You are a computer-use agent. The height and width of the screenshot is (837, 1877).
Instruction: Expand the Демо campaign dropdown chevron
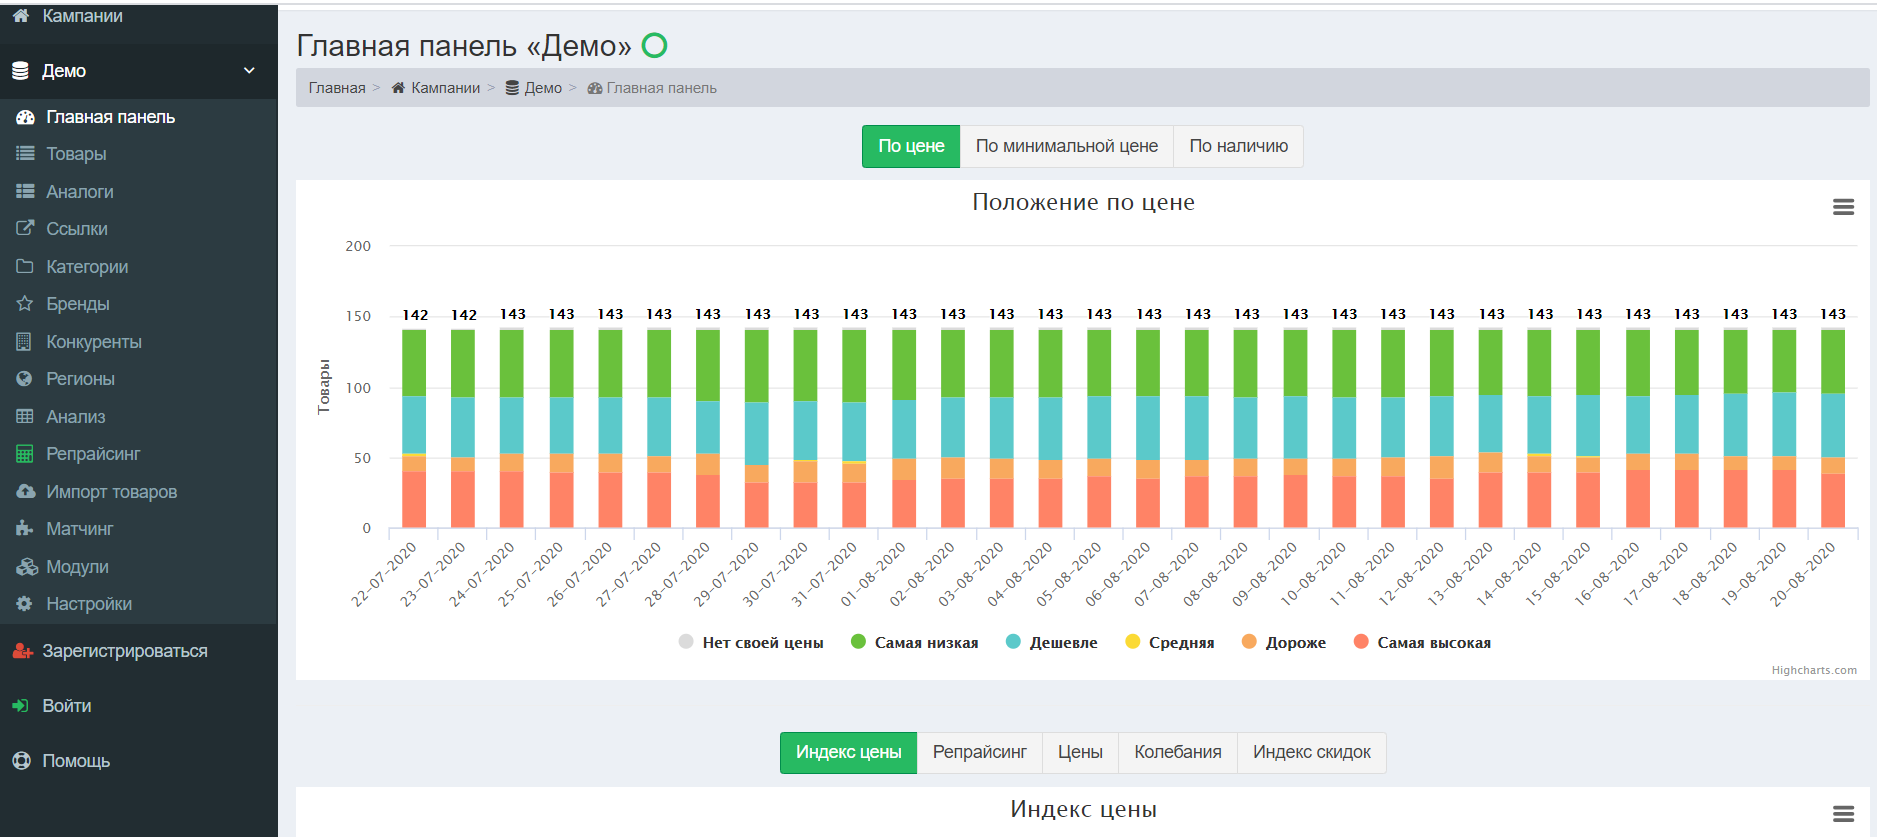249,71
